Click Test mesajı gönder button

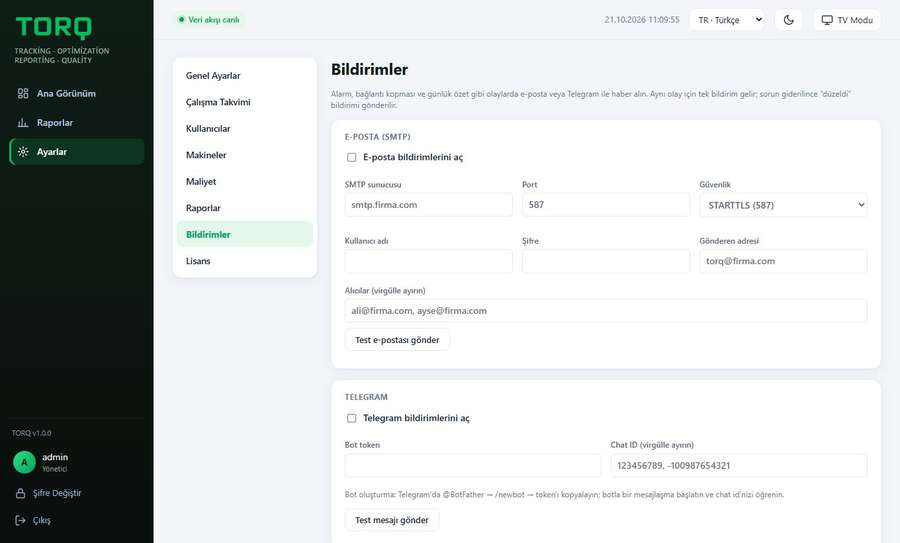coord(392,520)
